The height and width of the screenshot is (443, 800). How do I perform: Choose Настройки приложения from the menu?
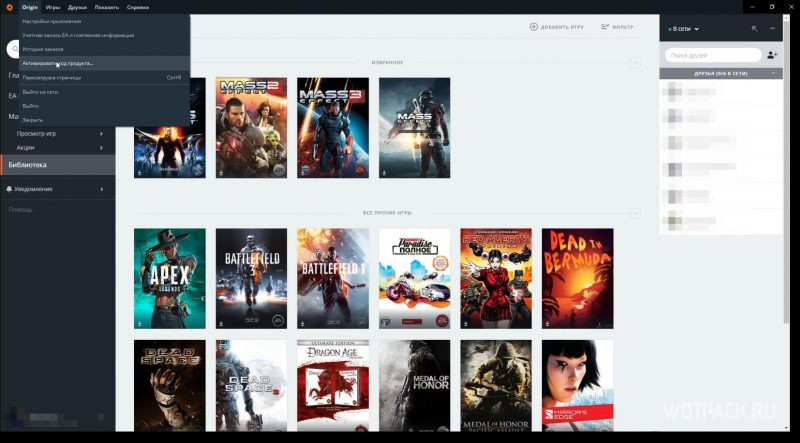tap(105, 21)
